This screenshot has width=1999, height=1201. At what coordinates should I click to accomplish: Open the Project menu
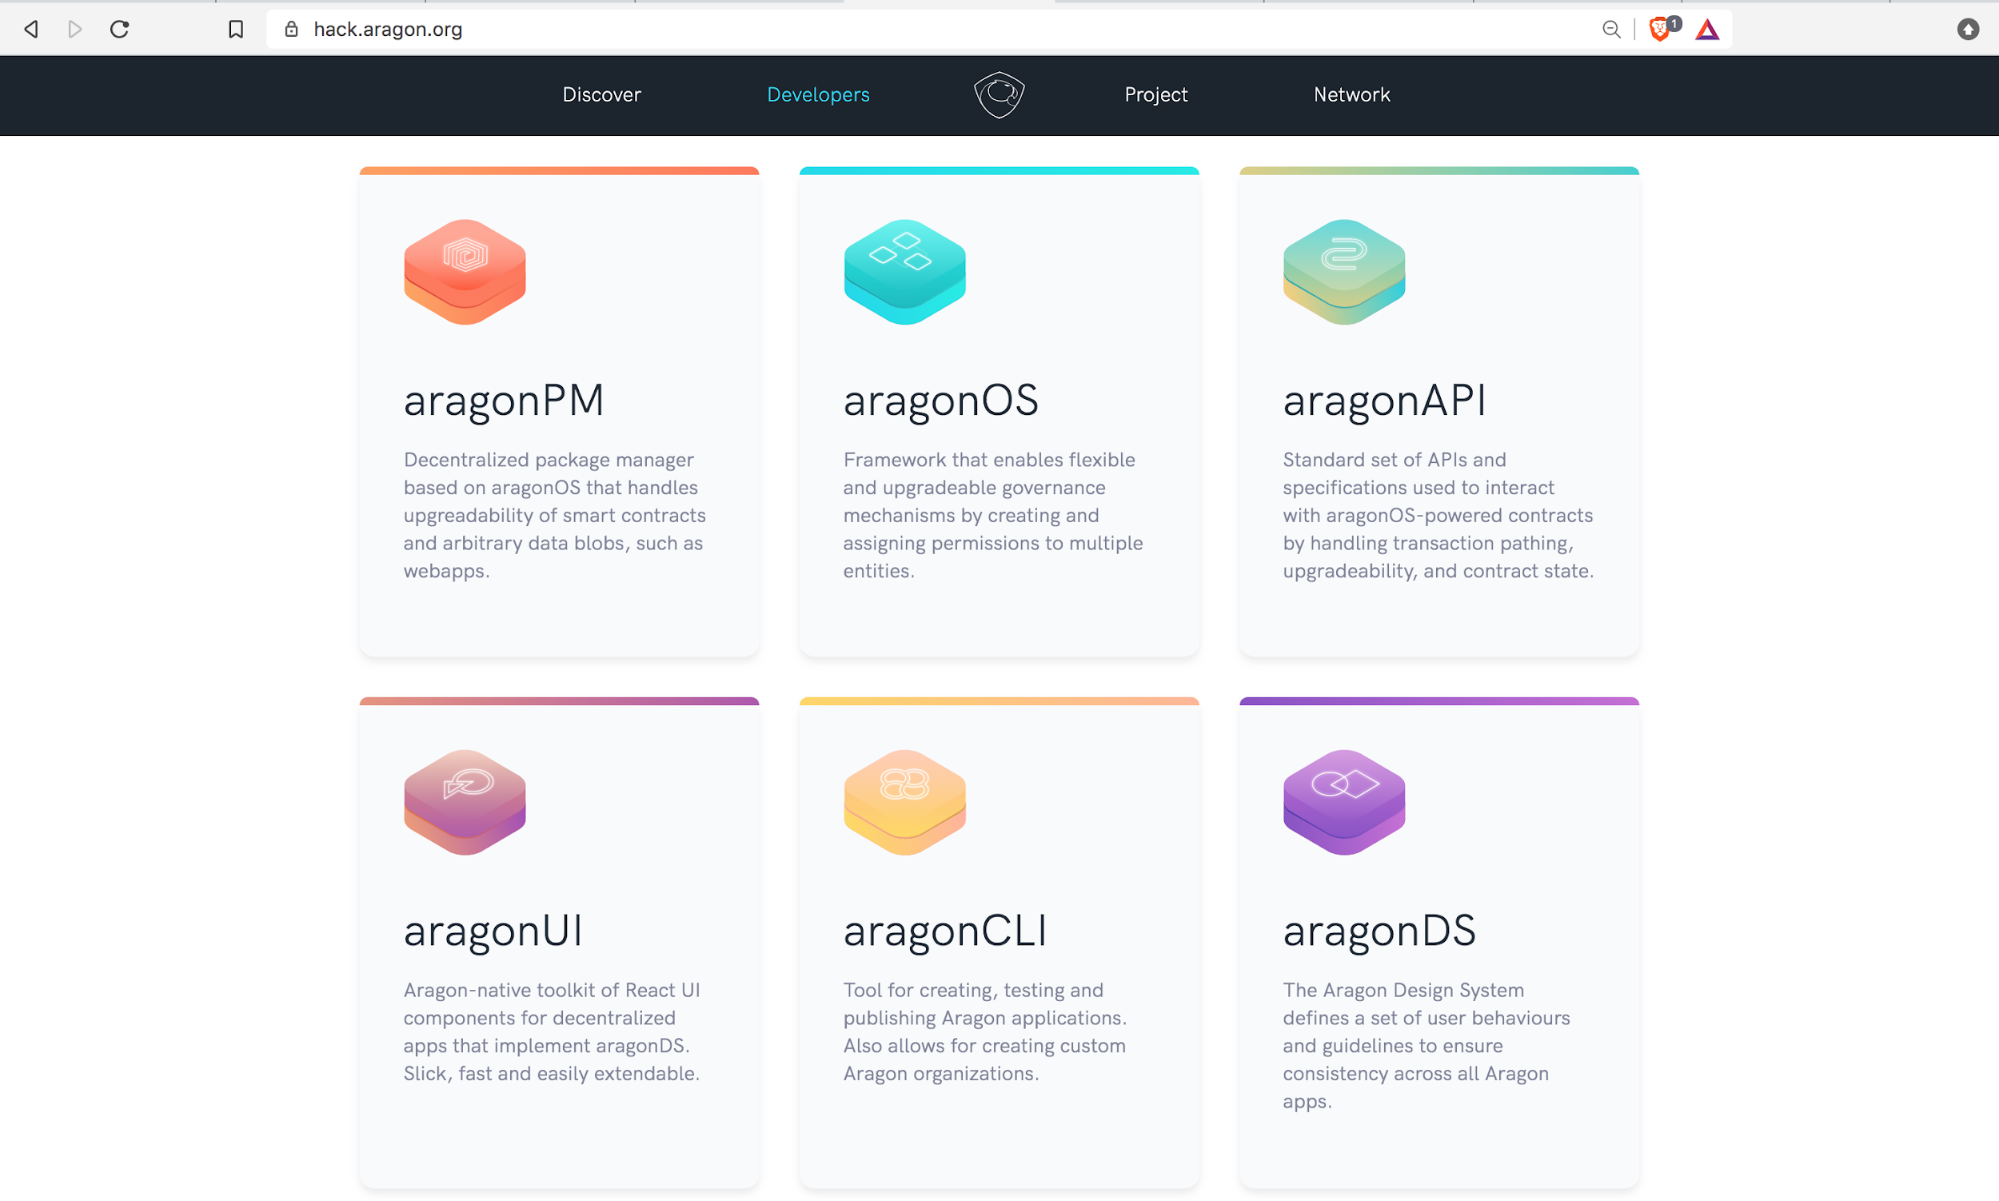tap(1156, 95)
